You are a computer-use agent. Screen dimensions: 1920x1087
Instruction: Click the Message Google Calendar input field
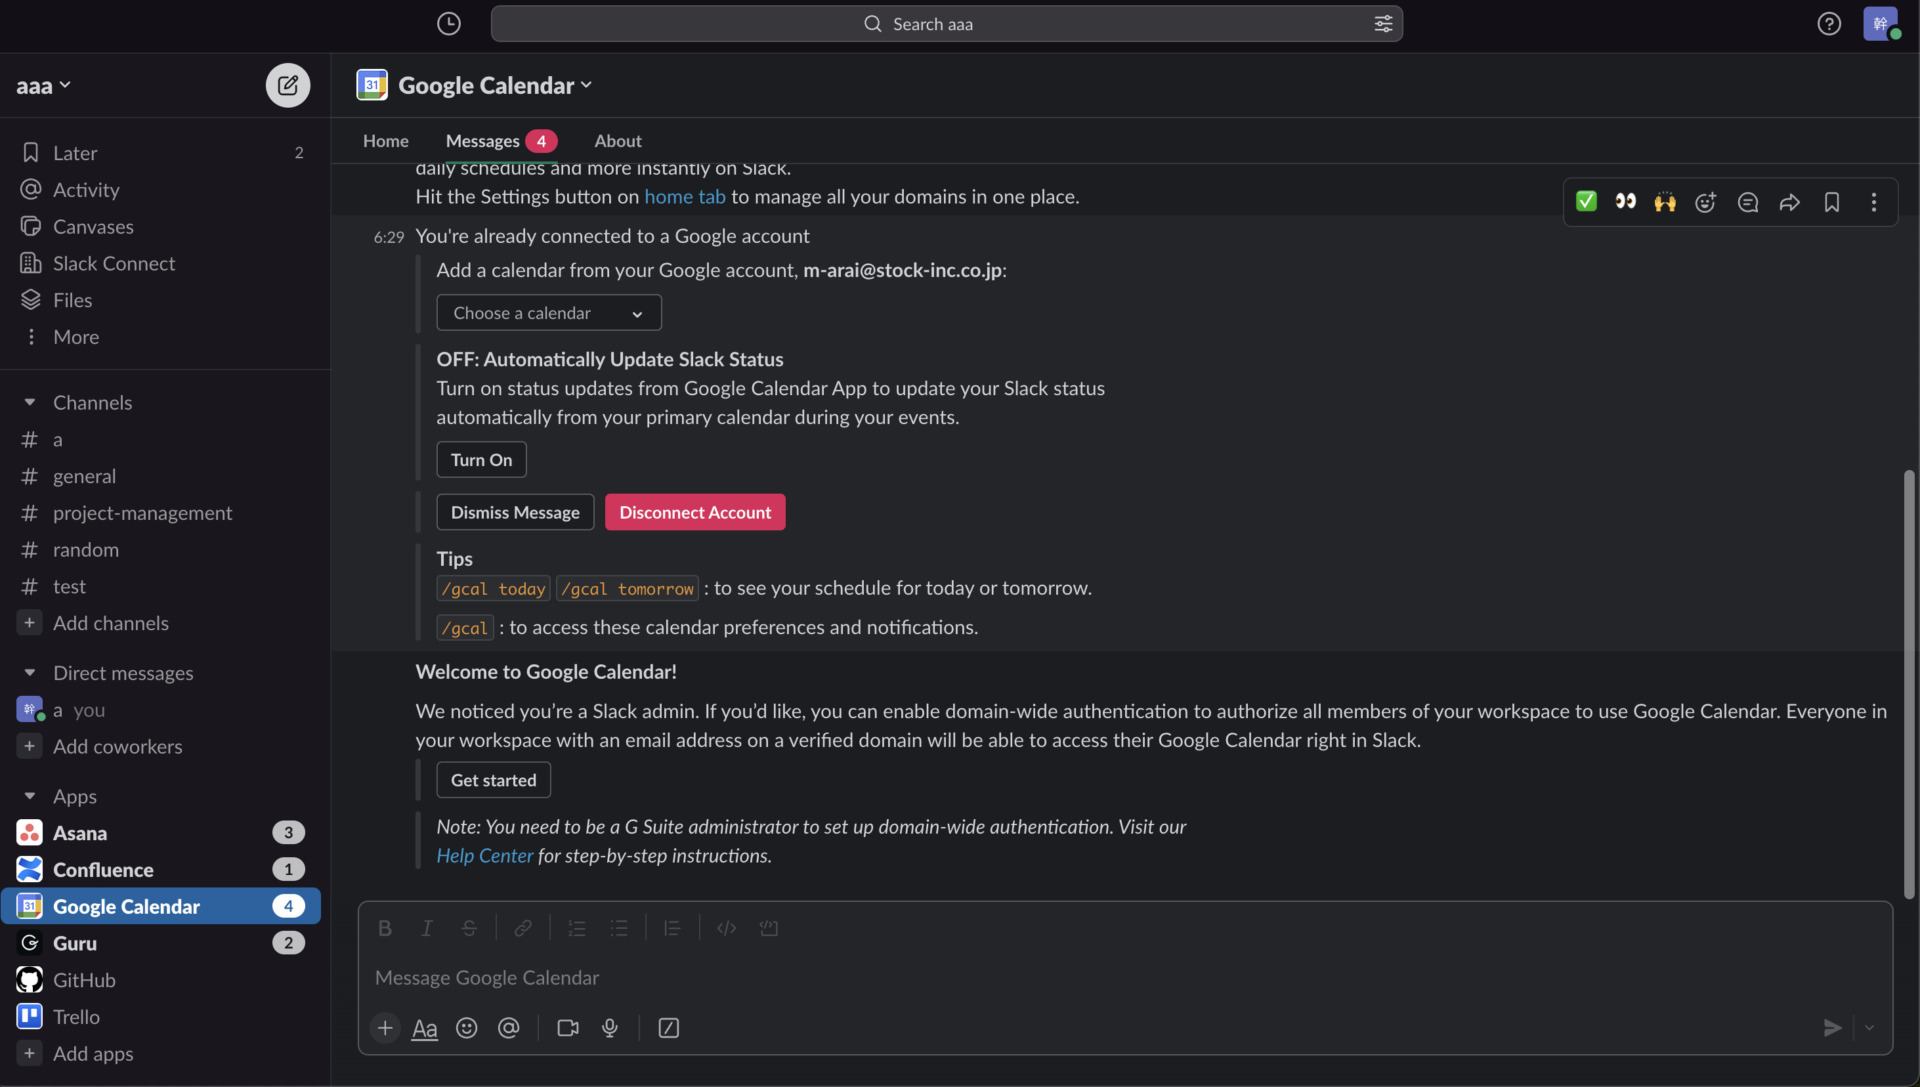click(1000, 978)
